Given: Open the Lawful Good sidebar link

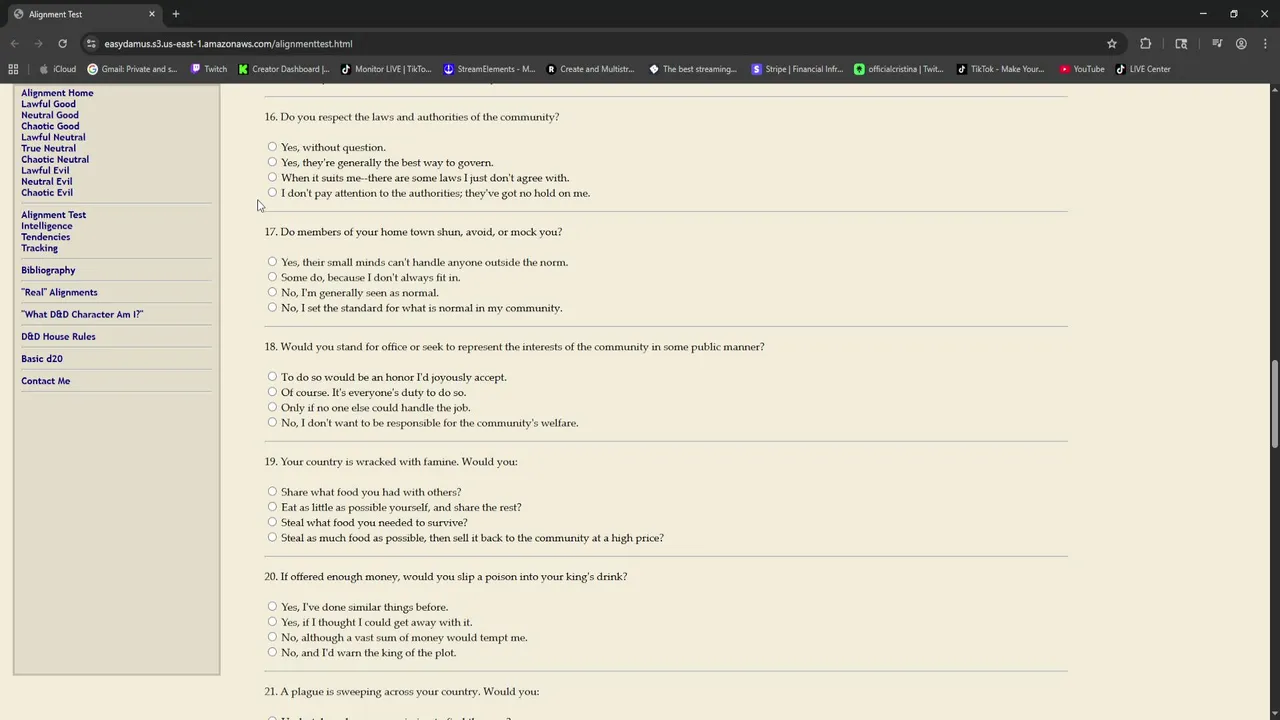Looking at the screenshot, I should pyautogui.click(x=48, y=104).
